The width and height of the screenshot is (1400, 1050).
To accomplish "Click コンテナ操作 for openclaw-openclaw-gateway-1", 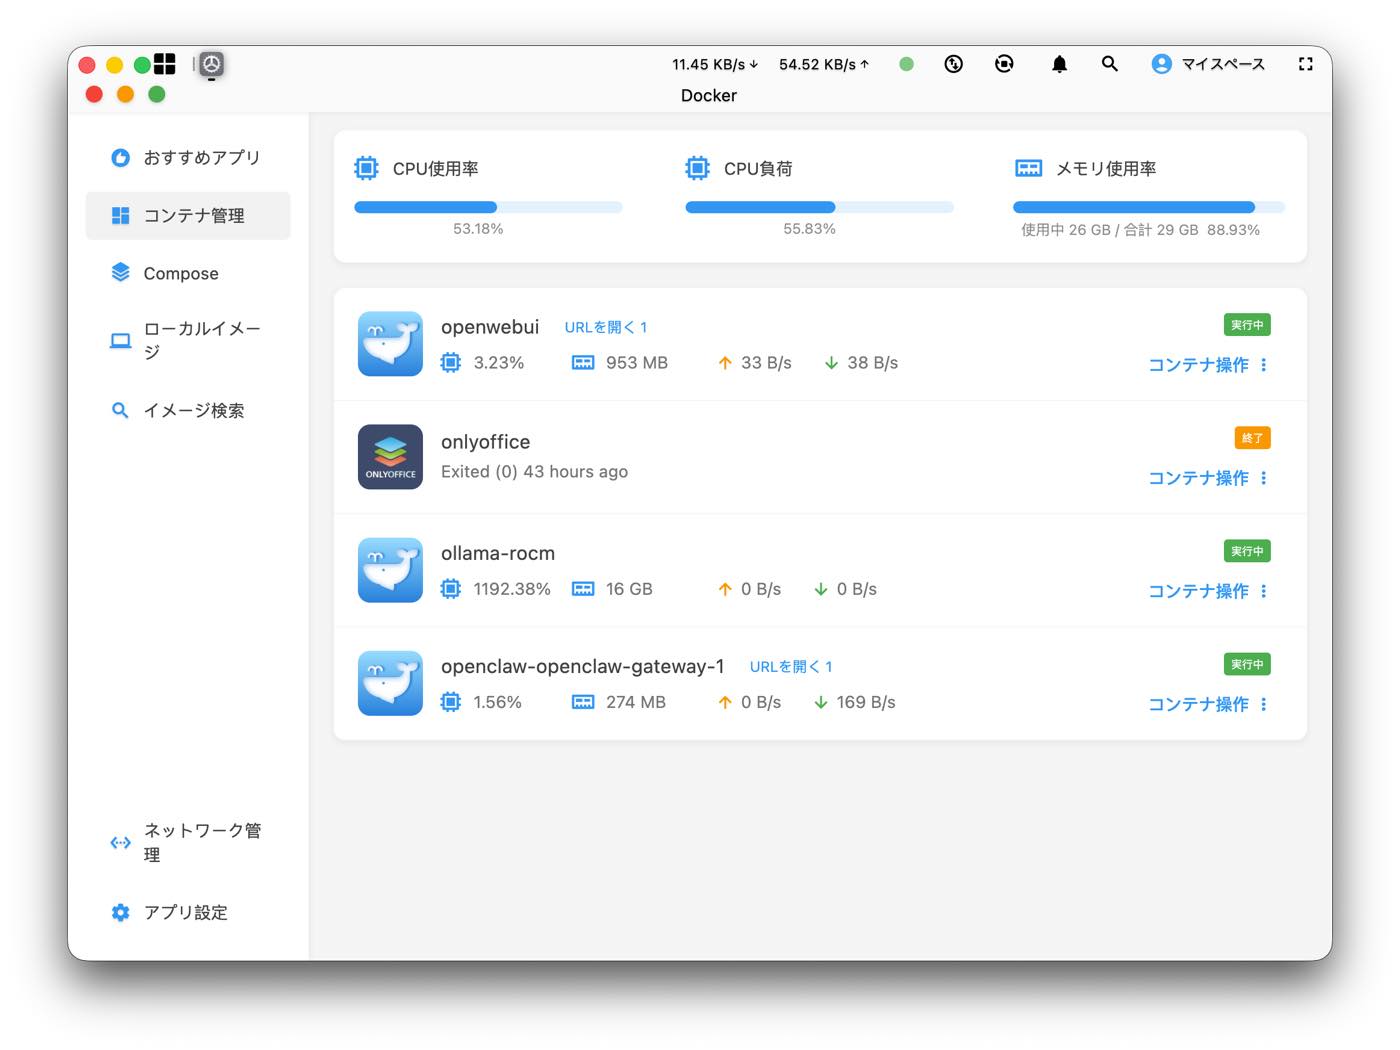I will click(1198, 704).
